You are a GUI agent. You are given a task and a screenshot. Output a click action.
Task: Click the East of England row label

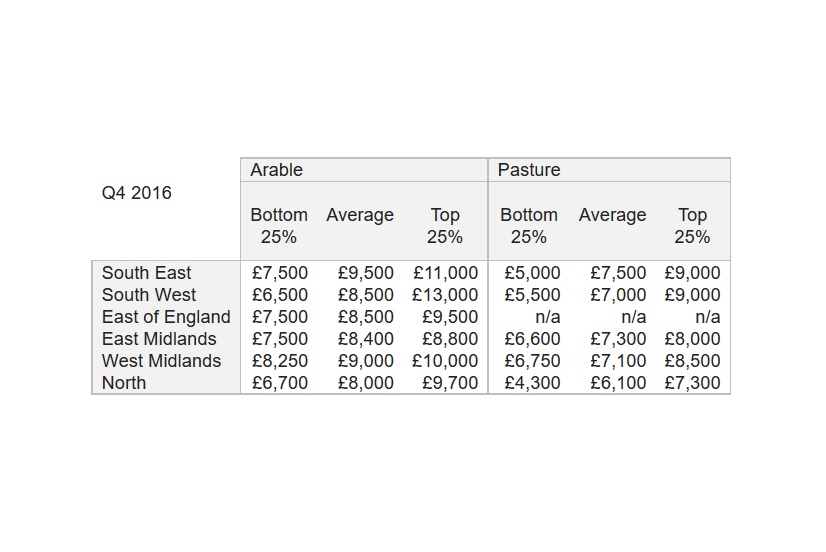166,317
